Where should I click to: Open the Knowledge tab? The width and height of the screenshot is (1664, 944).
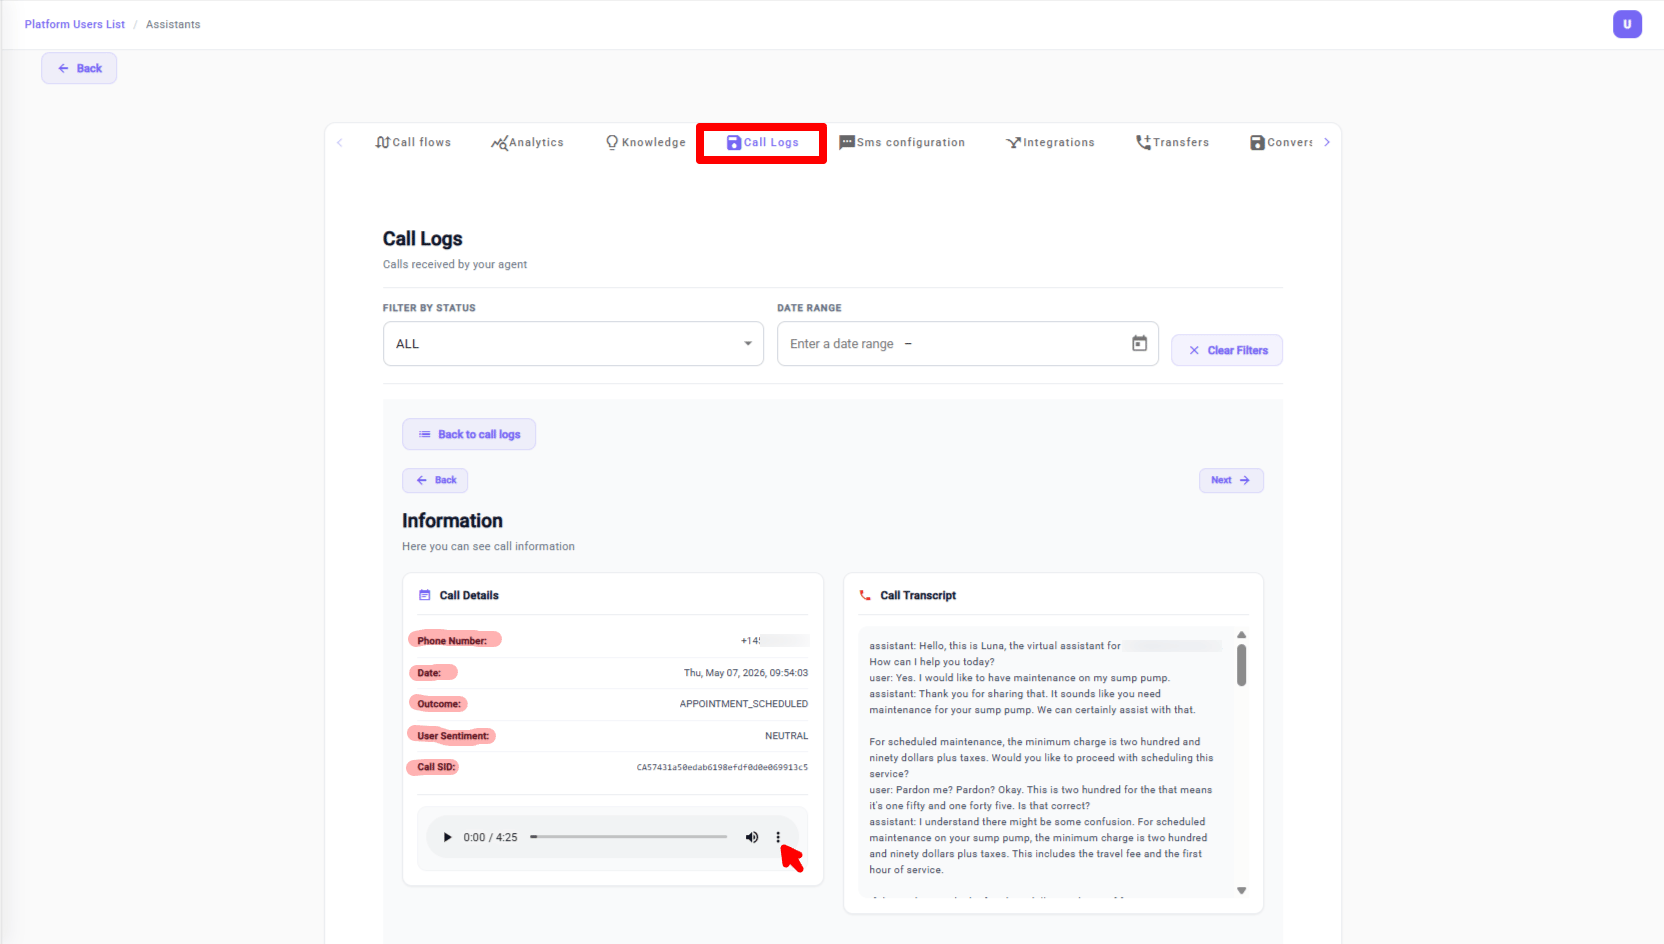tap(645, 143)
